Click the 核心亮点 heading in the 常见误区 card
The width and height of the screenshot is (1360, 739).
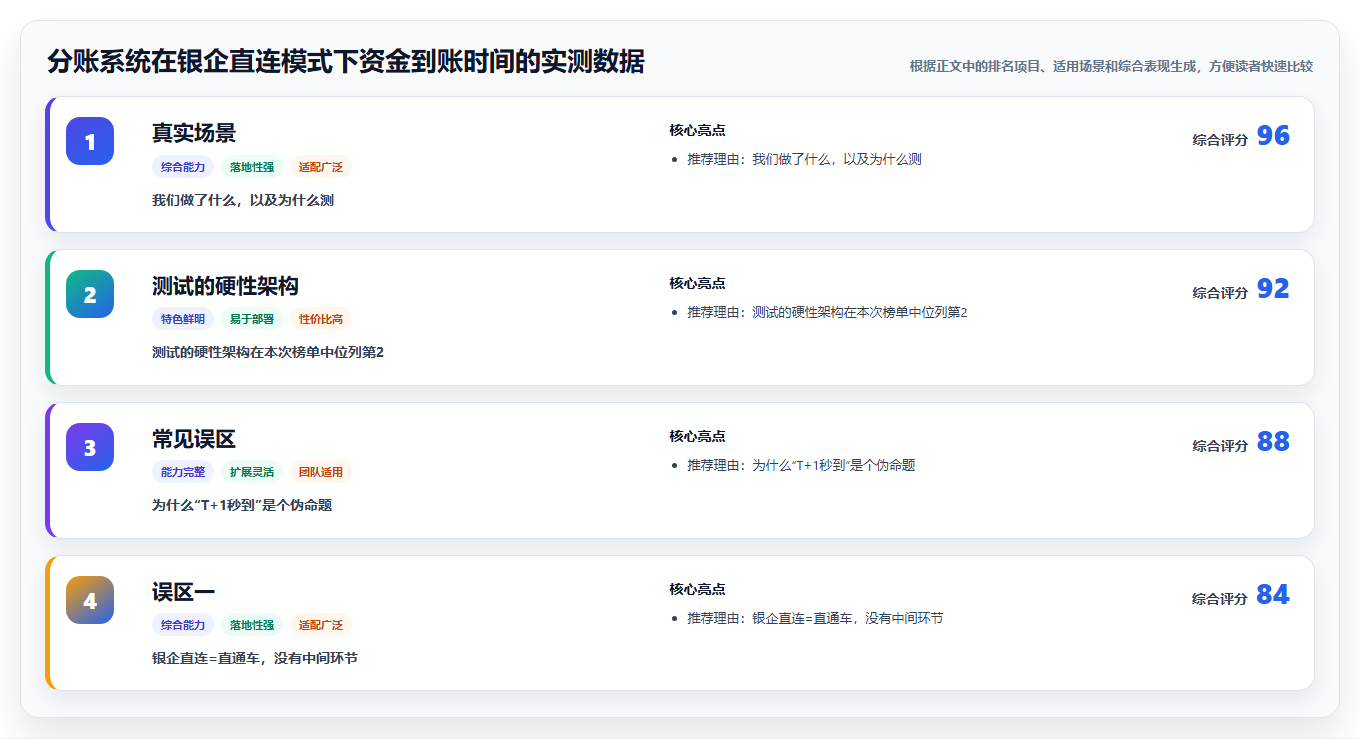[x=697, y=436]
